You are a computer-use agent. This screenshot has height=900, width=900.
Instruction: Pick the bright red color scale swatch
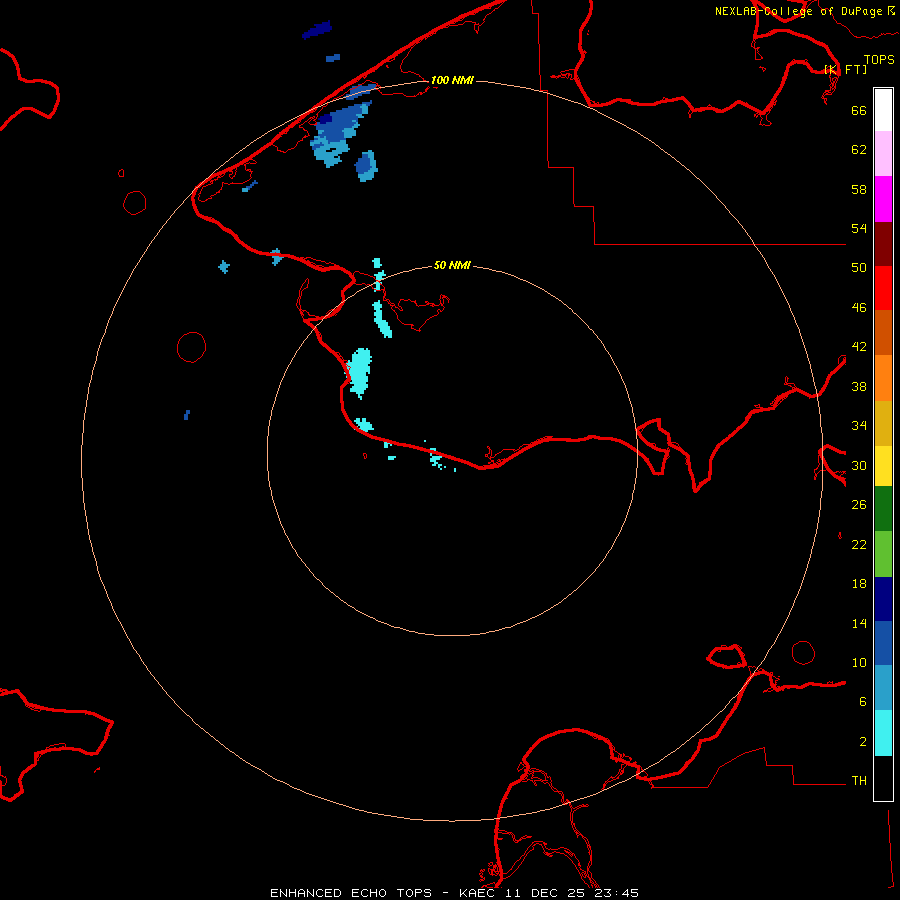point(883,288)
